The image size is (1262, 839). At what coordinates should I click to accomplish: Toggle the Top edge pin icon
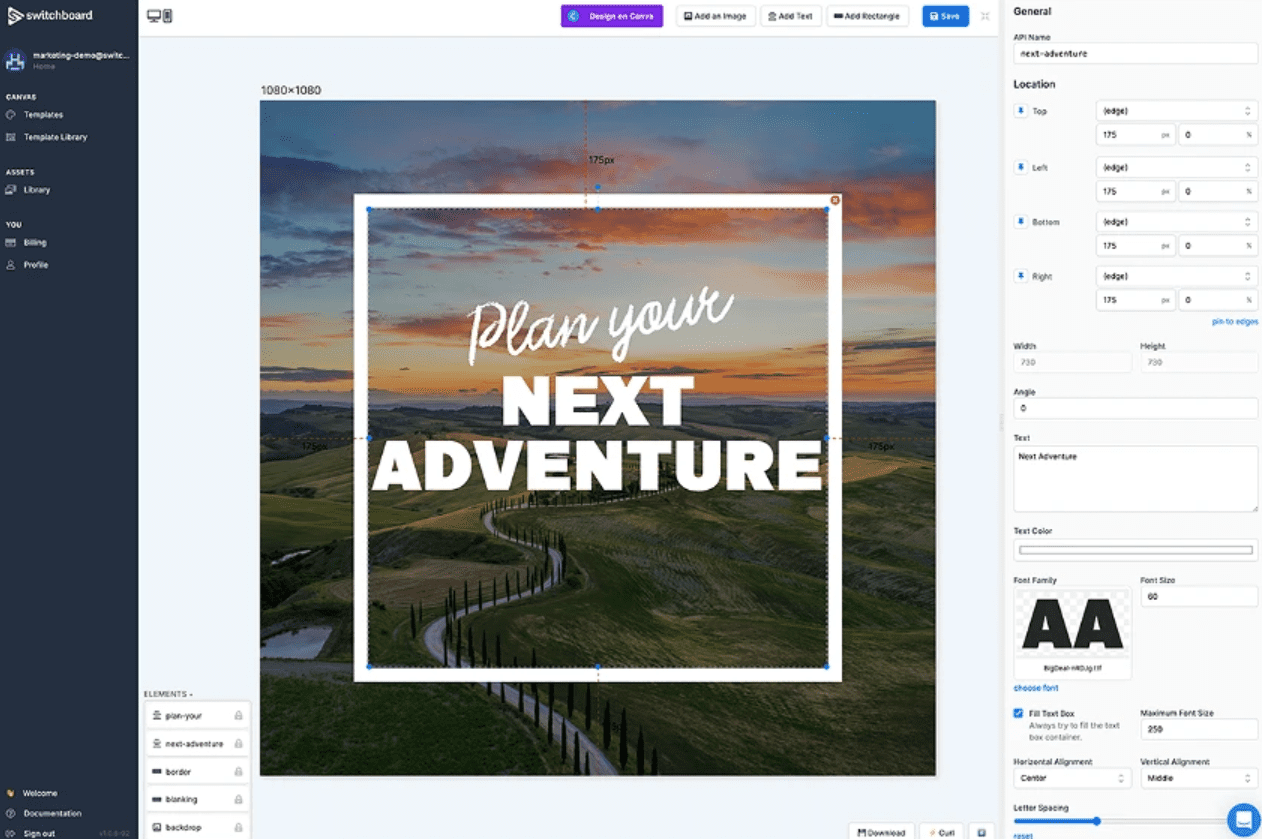1021,111
